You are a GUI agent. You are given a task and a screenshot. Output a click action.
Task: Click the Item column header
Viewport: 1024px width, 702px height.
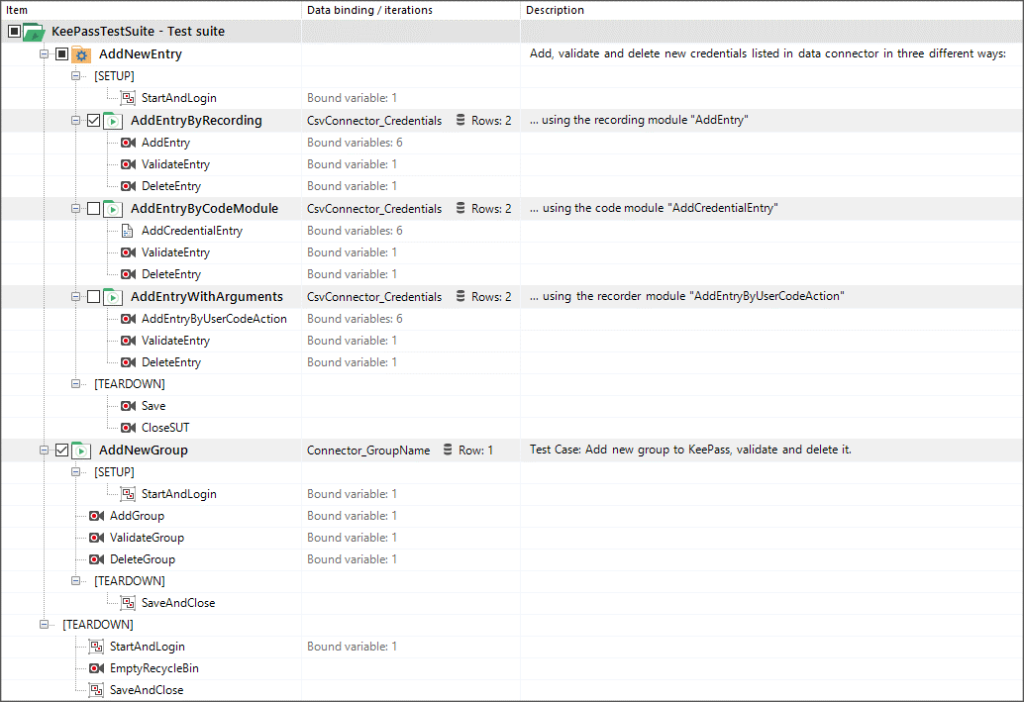pos(151,10)
